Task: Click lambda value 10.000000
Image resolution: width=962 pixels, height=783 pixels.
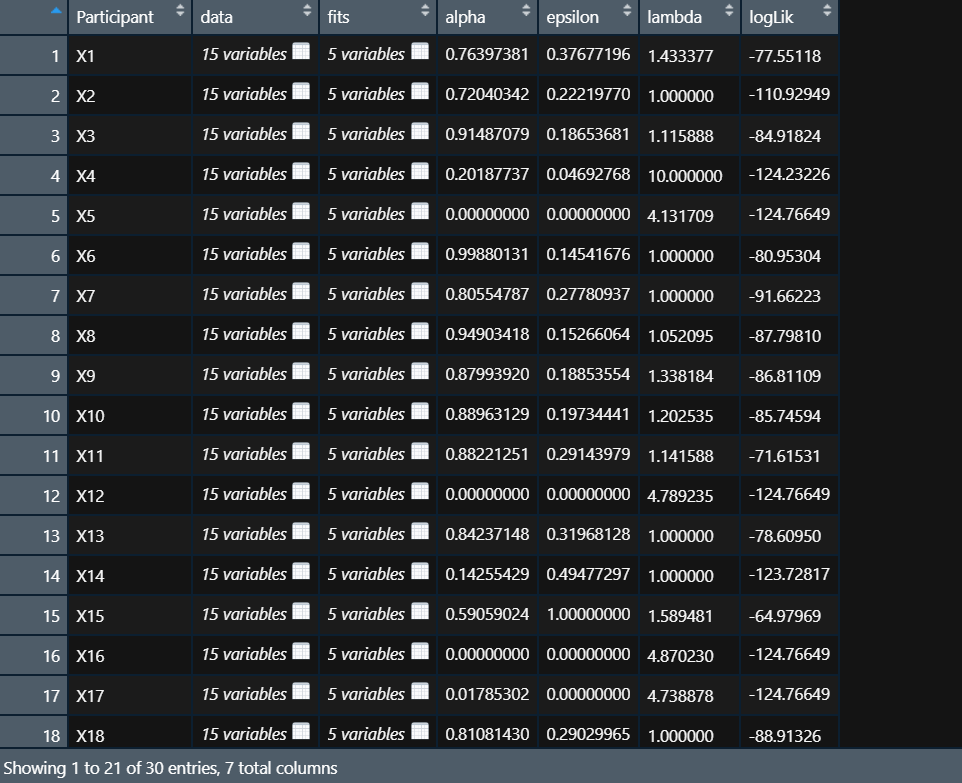Action: 685,176
